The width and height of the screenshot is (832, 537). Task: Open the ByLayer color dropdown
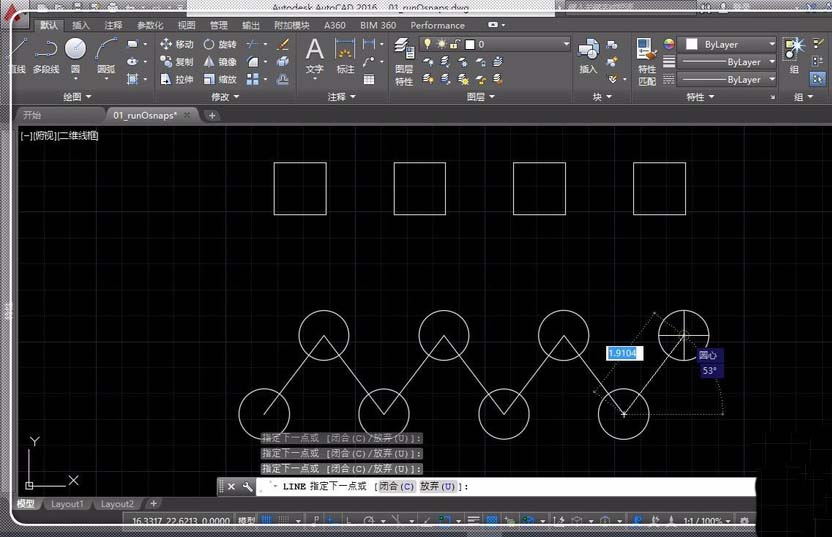[x=728, y=45]
